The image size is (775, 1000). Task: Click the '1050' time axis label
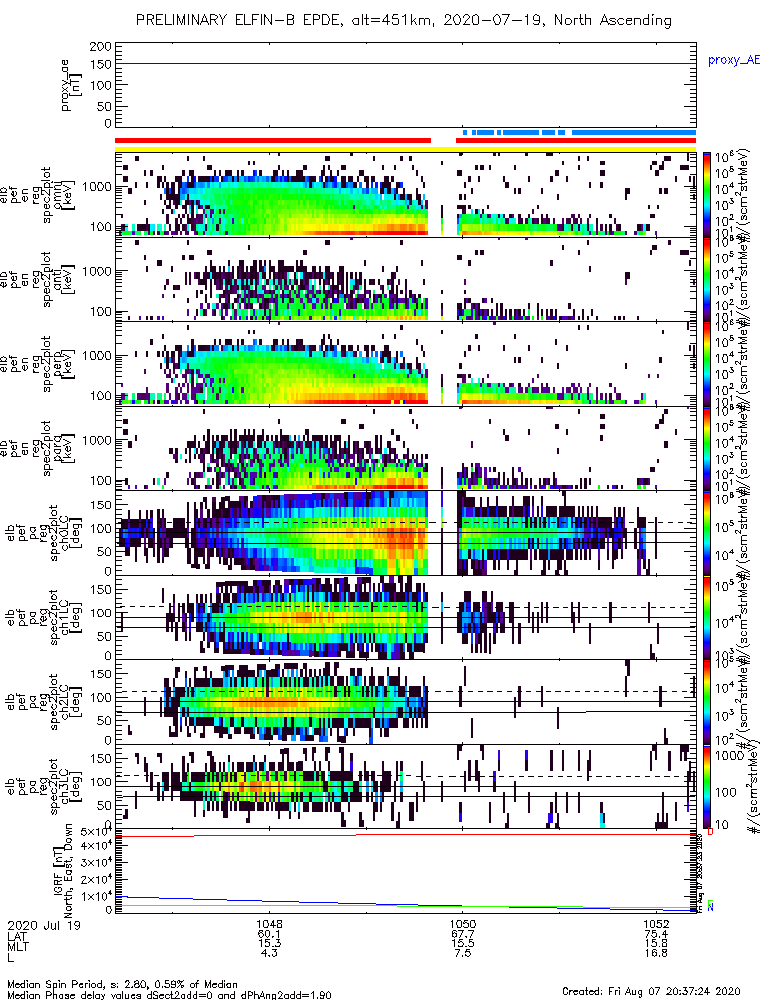(462, 924)
